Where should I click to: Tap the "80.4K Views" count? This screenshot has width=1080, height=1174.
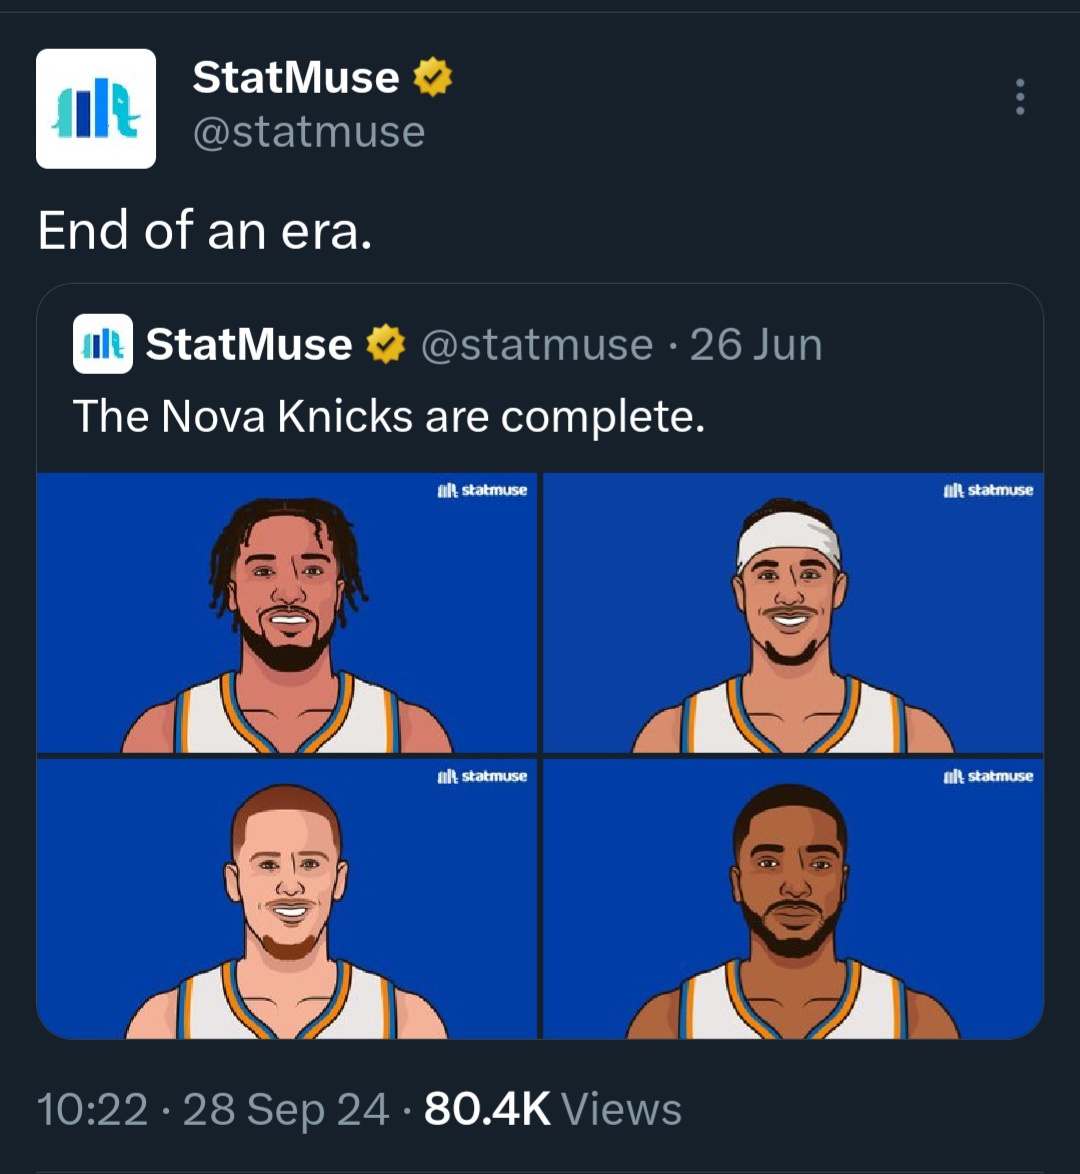[x=553, y=1109]
